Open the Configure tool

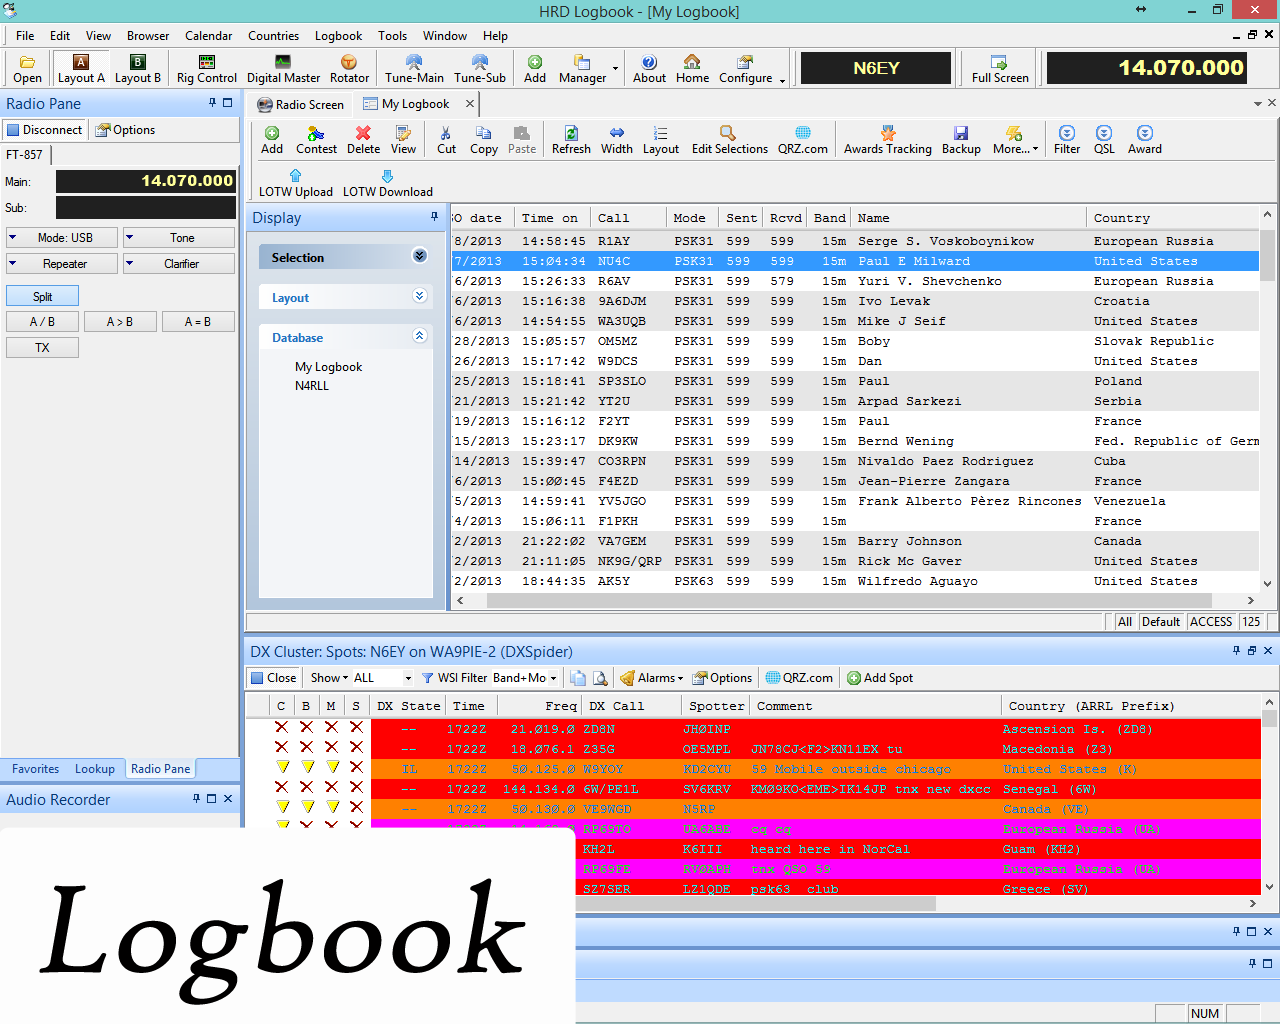pos(745,69)
